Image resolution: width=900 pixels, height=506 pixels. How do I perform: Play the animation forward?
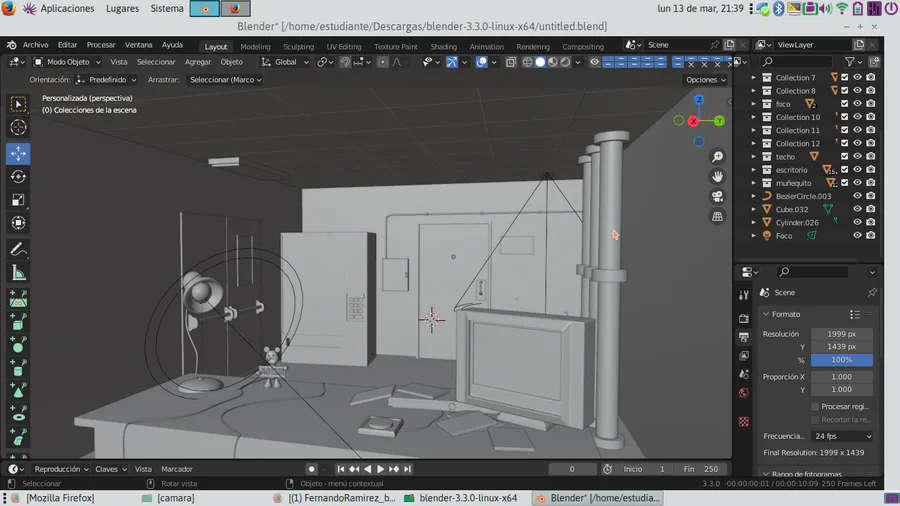point(381,469)
